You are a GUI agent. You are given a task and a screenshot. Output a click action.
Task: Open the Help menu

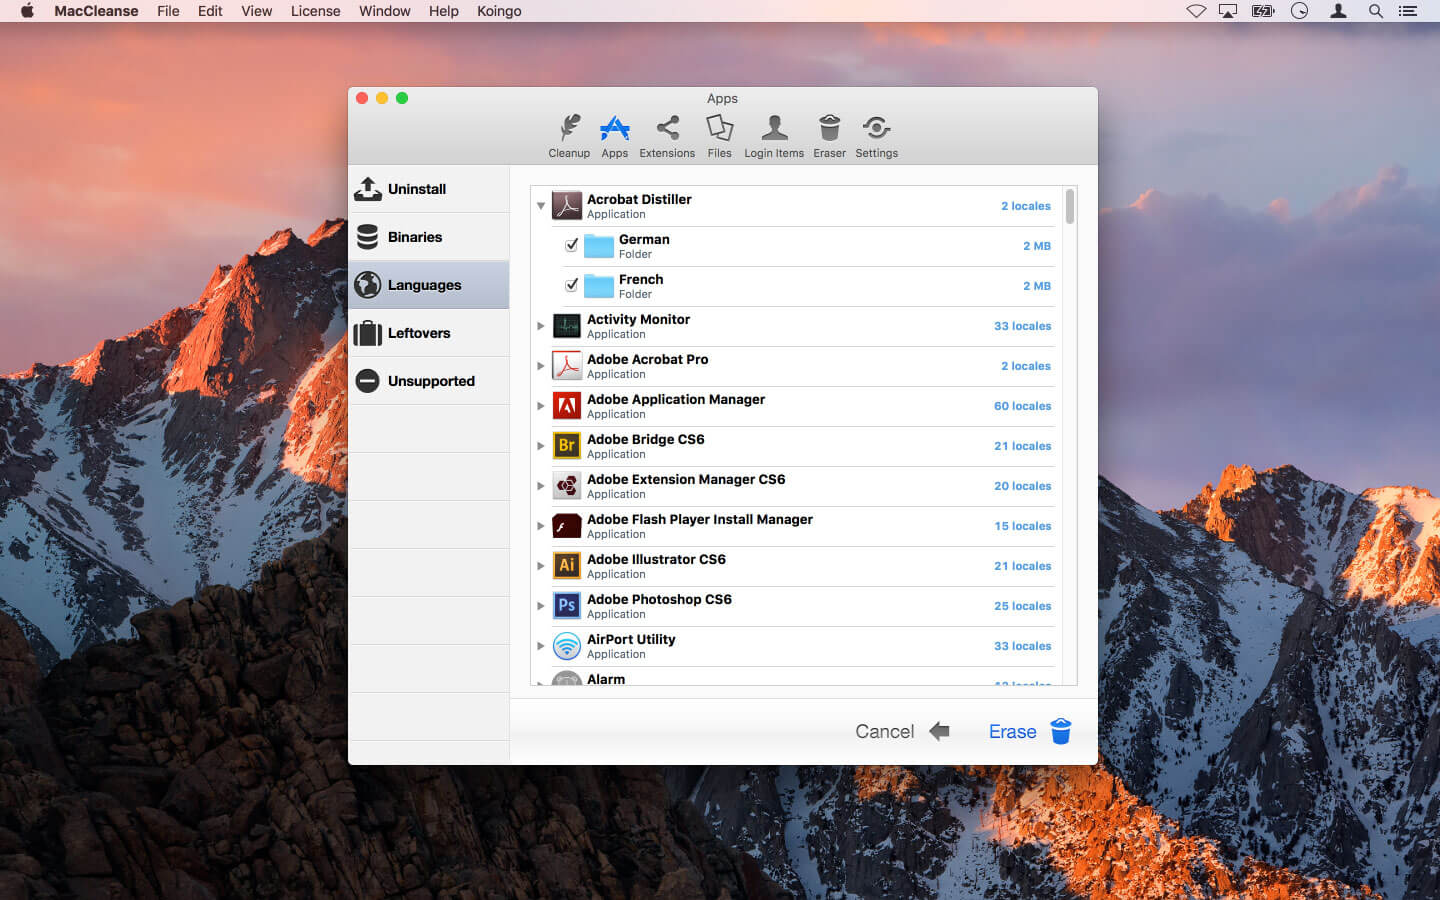[x=444, y=11]
